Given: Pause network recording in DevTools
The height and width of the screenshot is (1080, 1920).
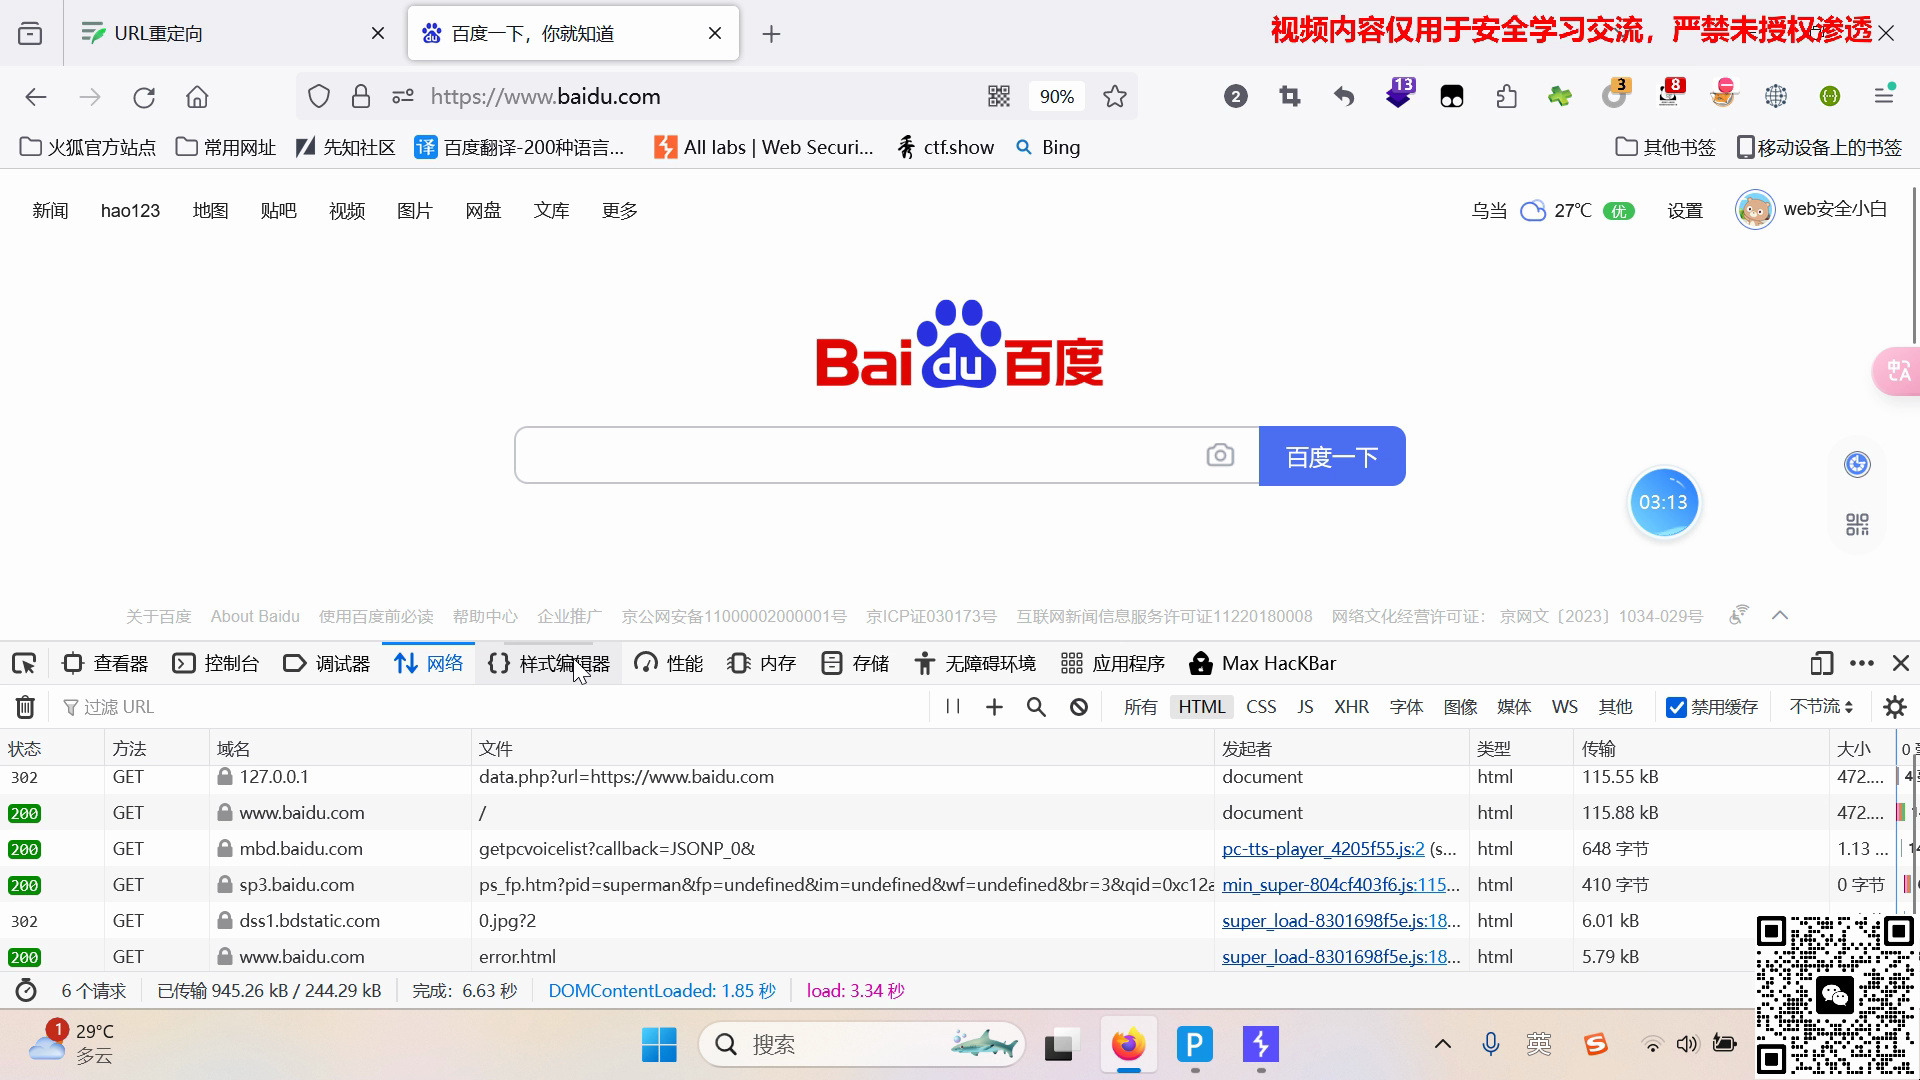Looking at the screenshot, I should 953,707.
